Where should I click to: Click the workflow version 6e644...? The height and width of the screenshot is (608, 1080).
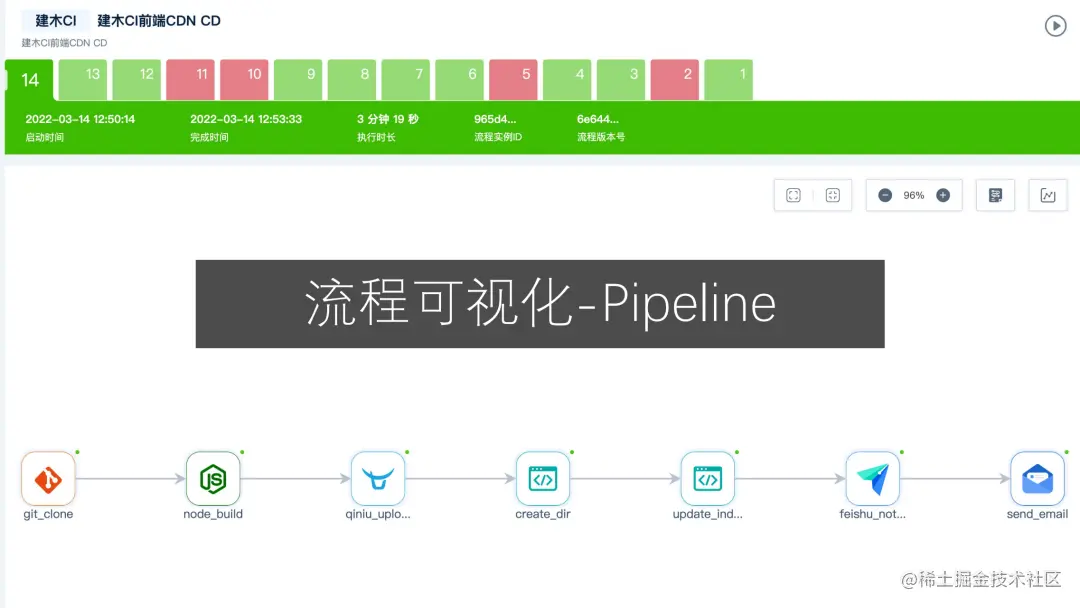(x=598, y=119)
